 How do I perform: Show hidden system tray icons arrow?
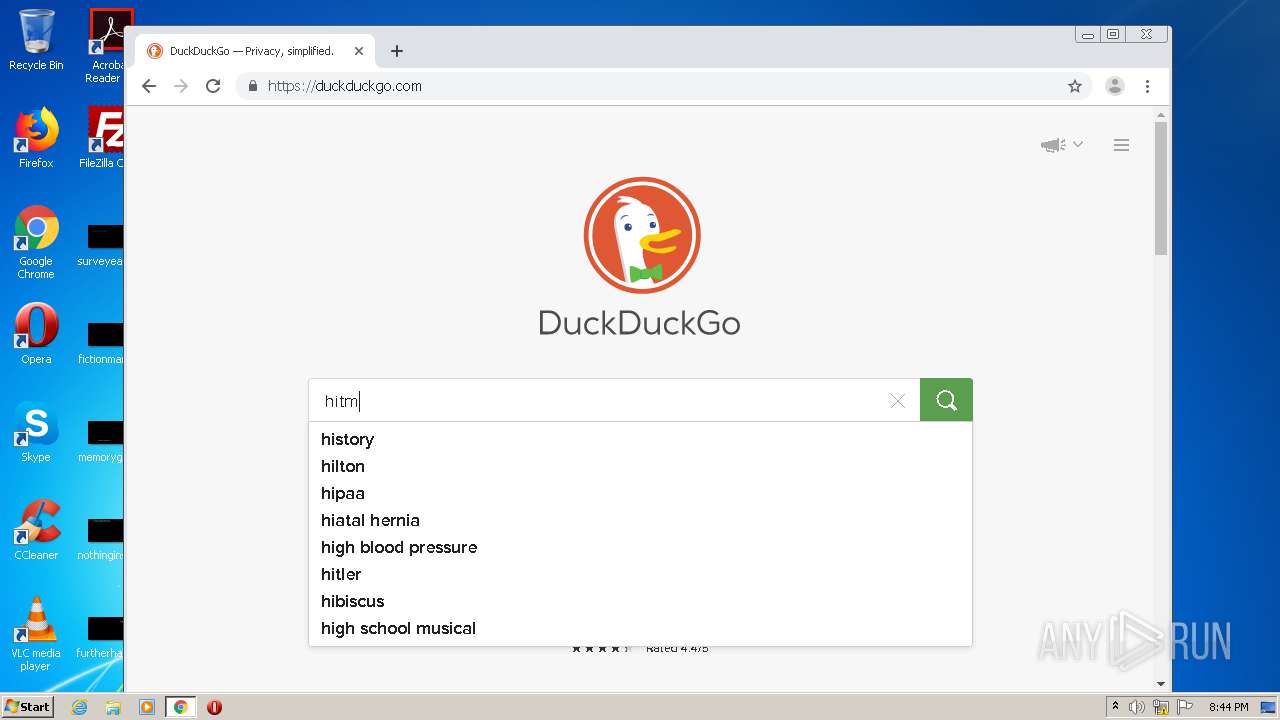pos(1115,707)
